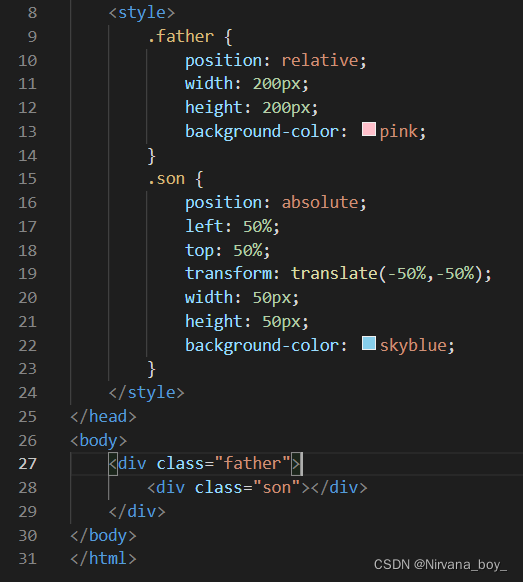
Task: Place cursor on .father selector
Action: 181,37
